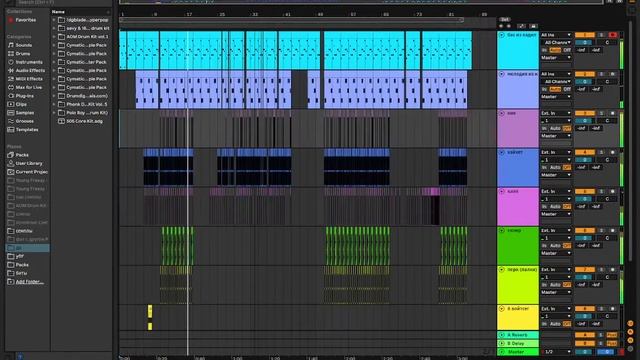
Task: Click the browser search field
Action: click(x=61, y=2)
